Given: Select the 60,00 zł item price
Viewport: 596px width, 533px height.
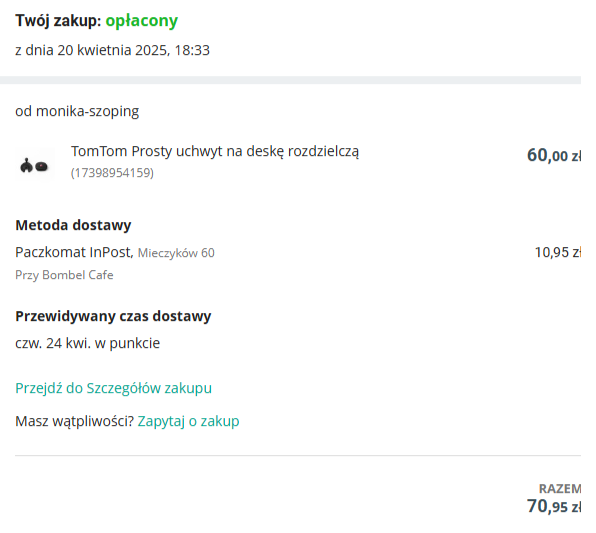Looking at the screenshot, I should 554,155.
